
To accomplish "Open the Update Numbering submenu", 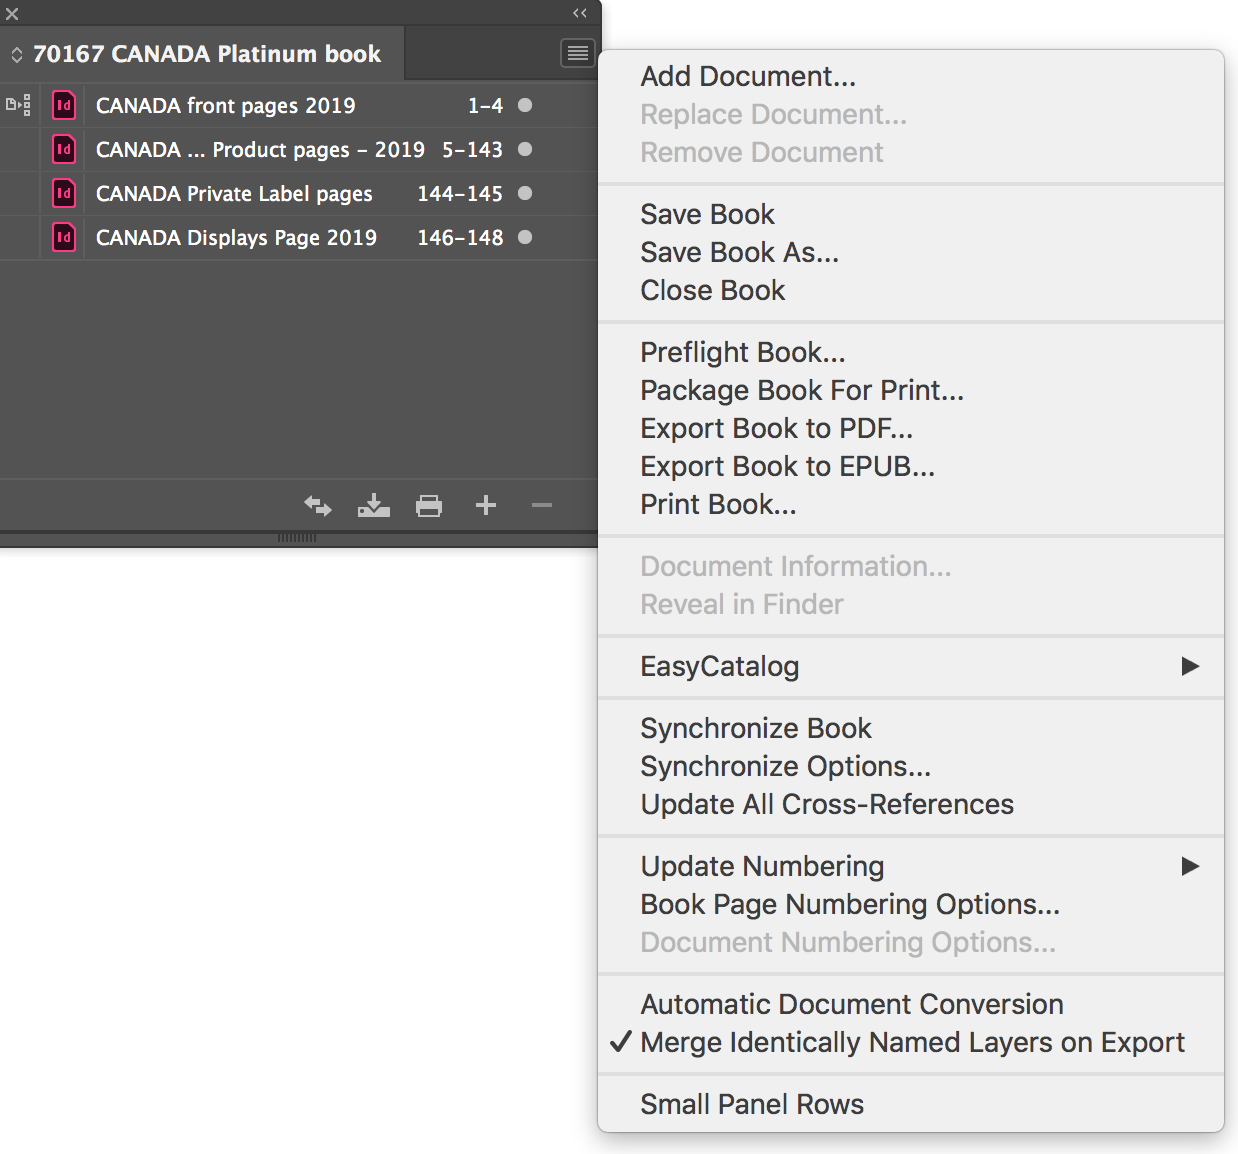I will [x=762, y=866].
